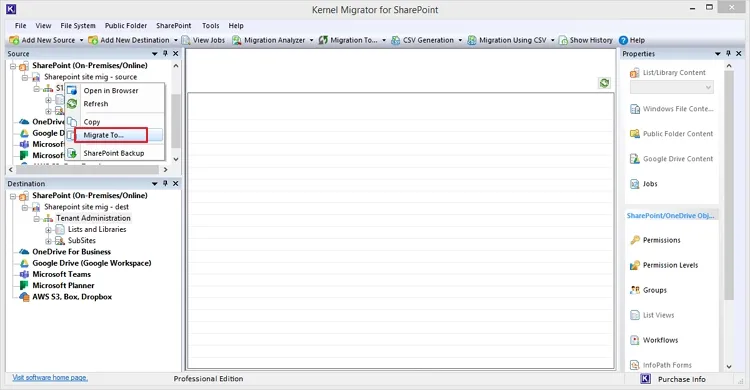Click the Show History toolbar icon

click(563, 40)
